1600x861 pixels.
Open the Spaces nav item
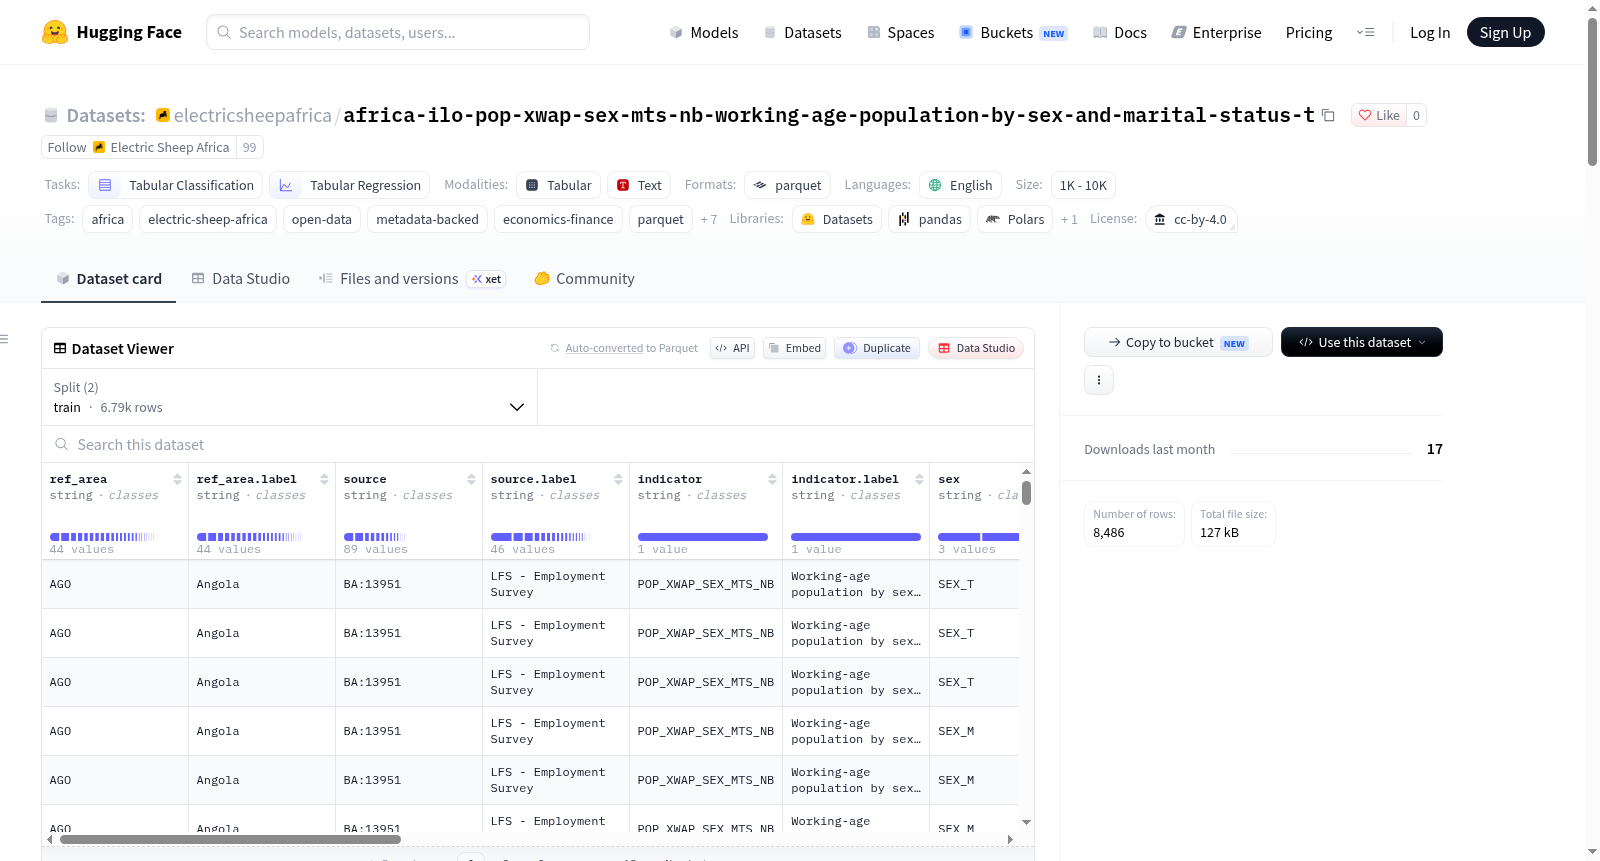(900, 32)
